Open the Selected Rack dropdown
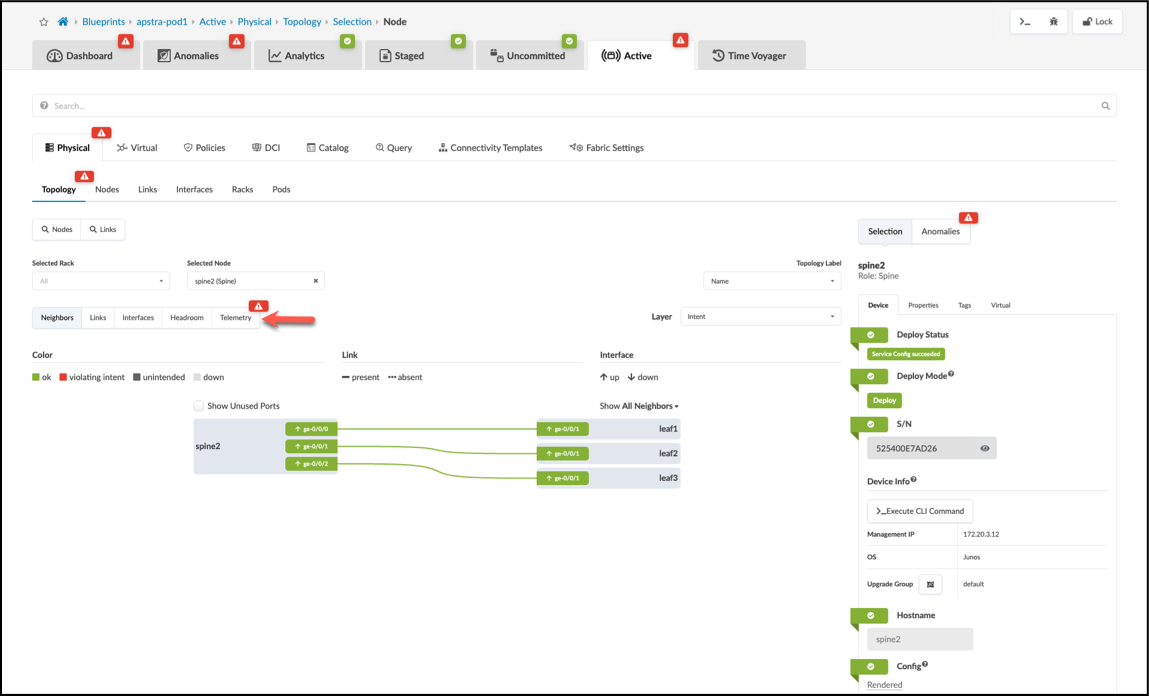 click(x=100, y=281)
